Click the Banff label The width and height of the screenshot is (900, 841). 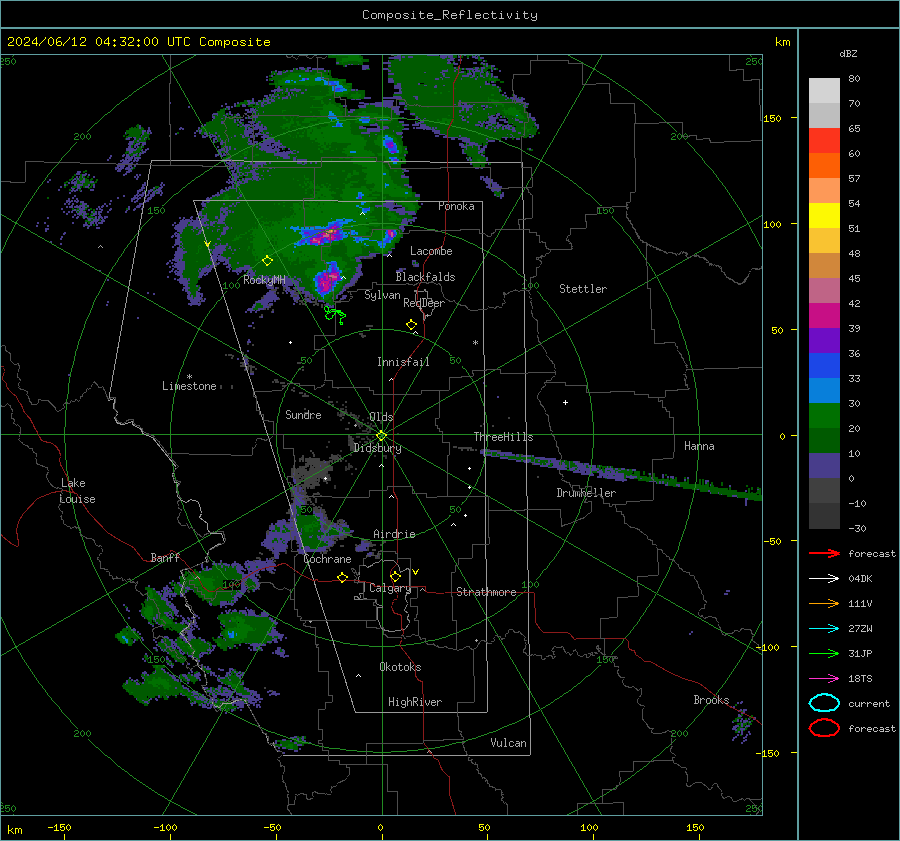(165, 557)
